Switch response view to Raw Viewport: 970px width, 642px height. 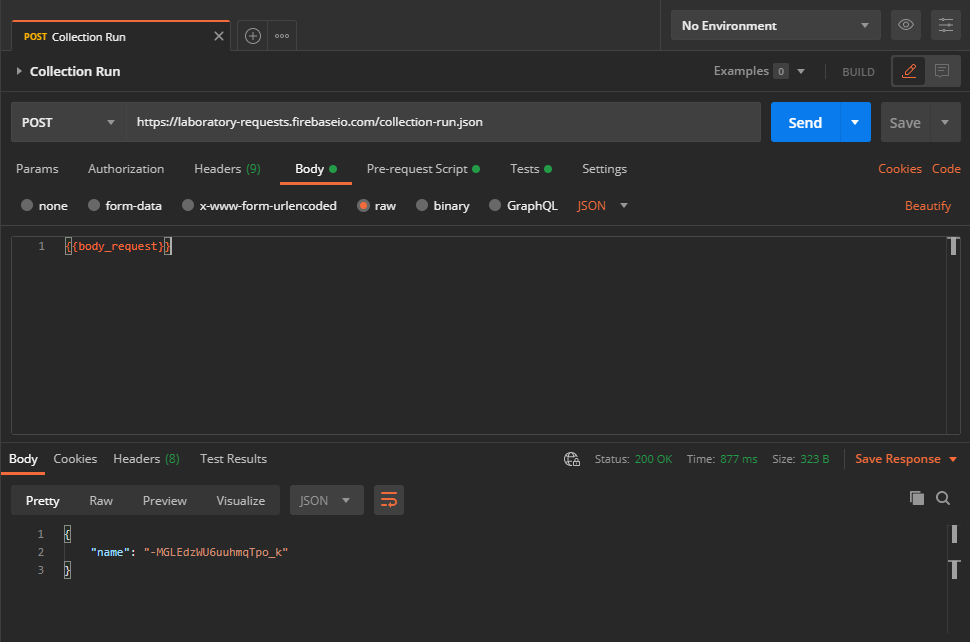(x=101, y=500)
